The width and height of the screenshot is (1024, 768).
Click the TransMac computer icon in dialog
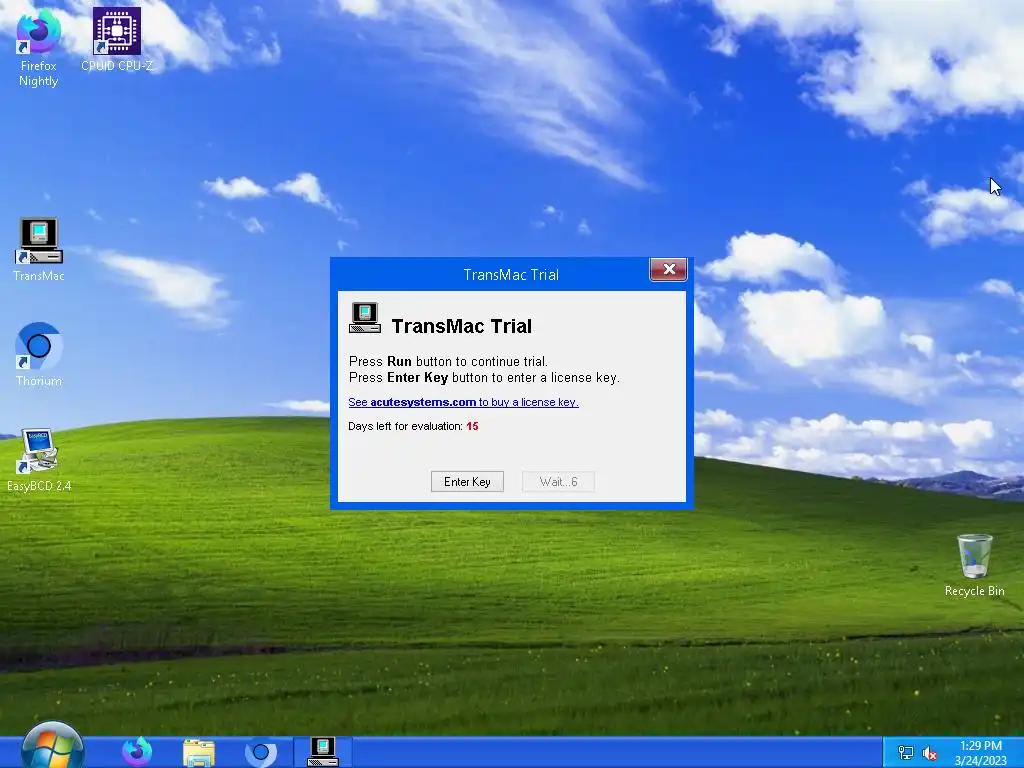click(x=365, y=318)
